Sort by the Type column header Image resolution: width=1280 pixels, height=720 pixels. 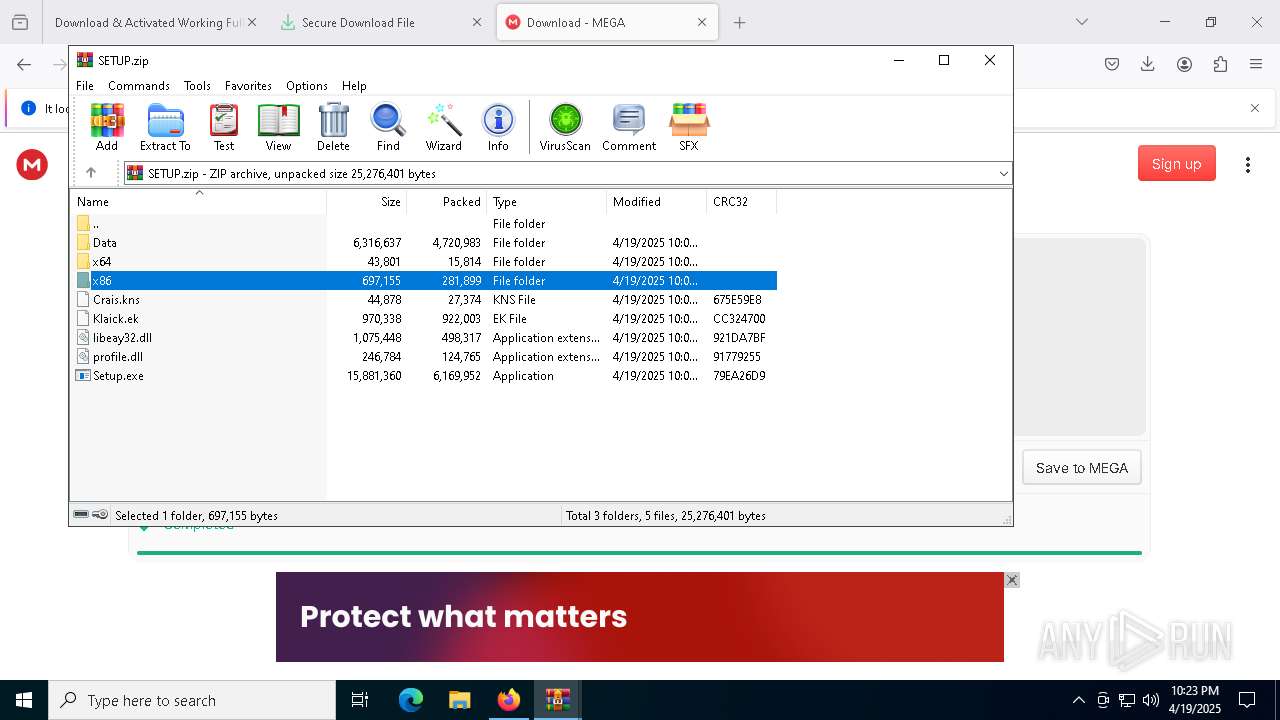point(546,202)
